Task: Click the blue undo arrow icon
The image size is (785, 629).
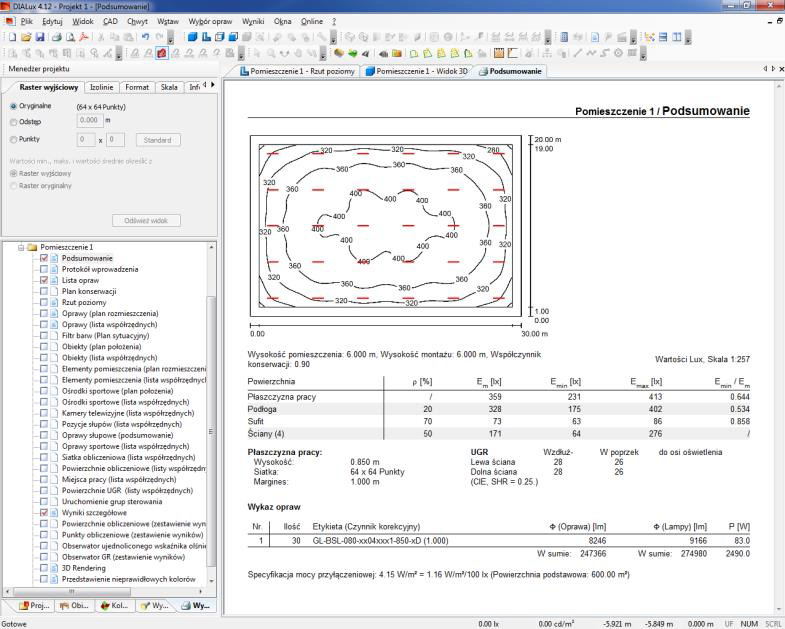Action: 145,37
